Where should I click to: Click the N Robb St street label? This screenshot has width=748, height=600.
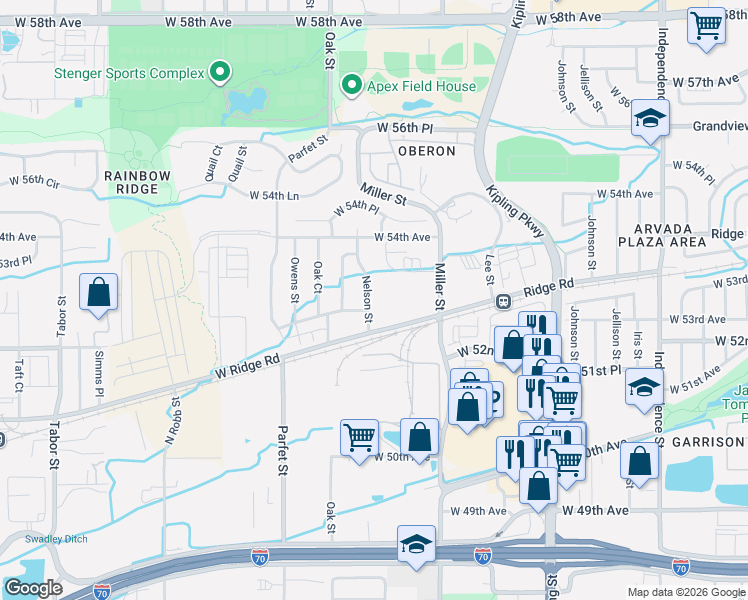(173, 421)
